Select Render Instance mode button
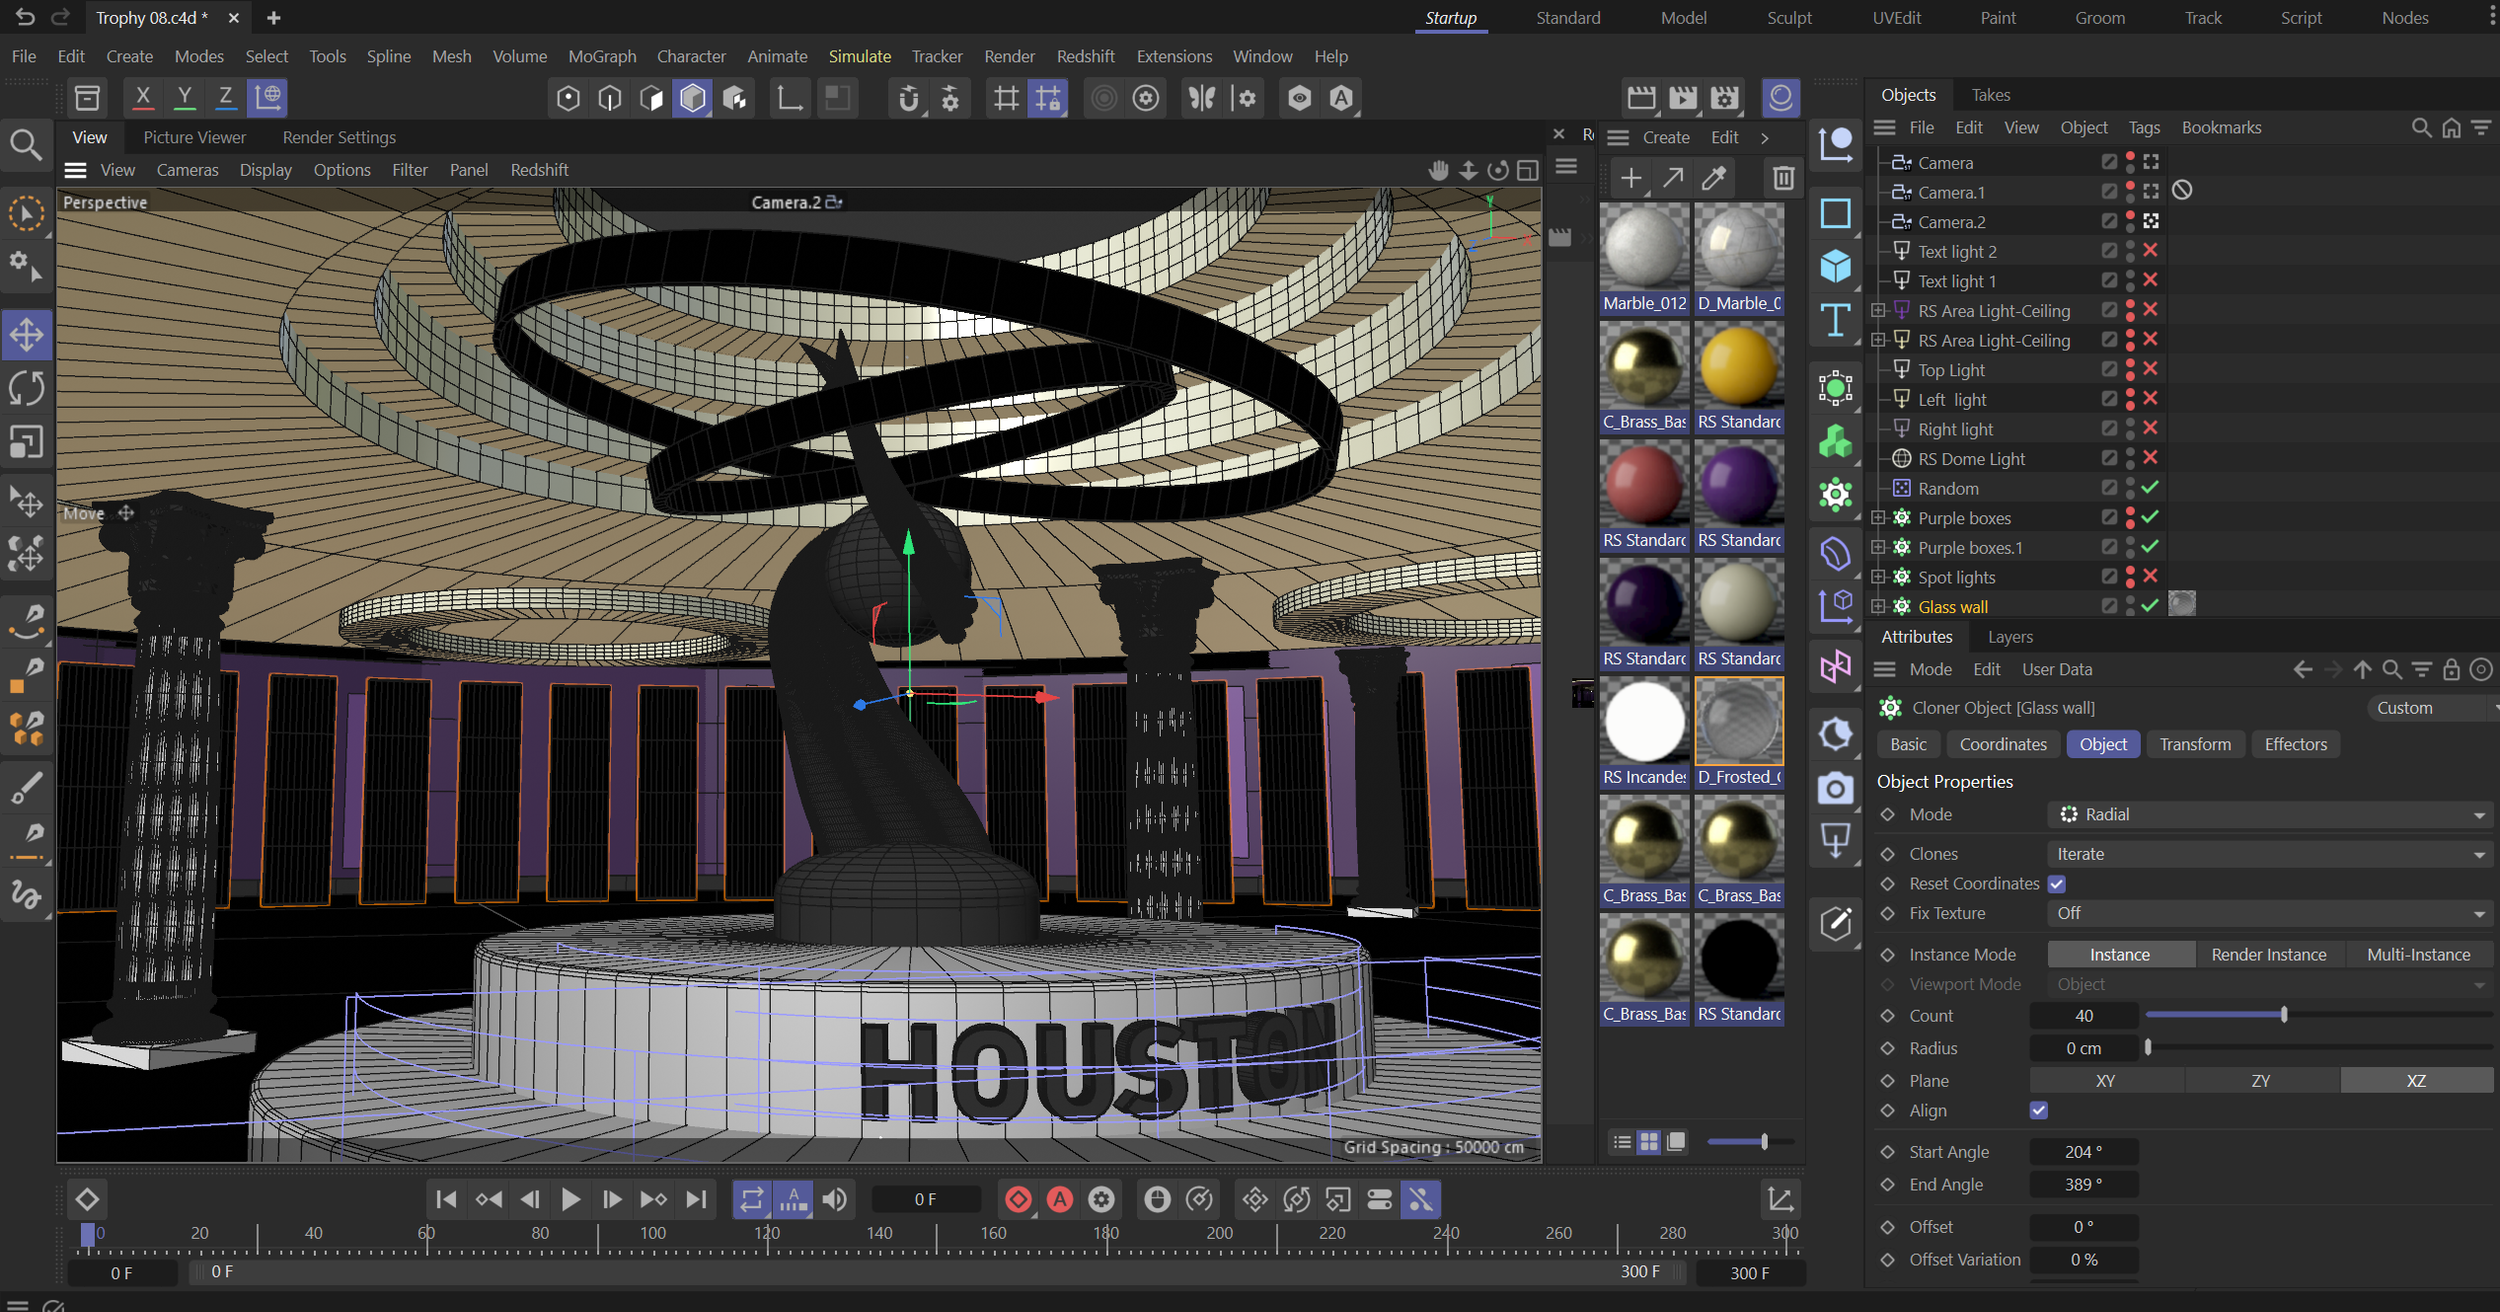 (x=2268, y=955)
